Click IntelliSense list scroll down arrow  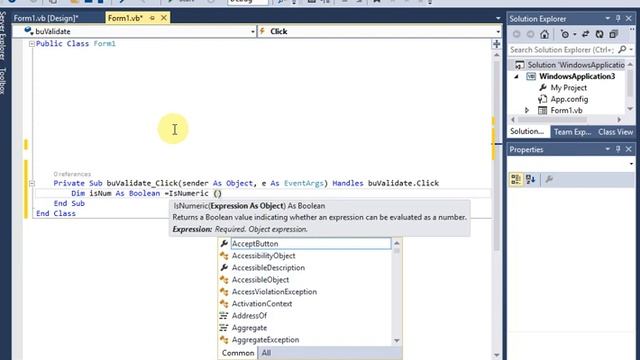tap(396, 340)
